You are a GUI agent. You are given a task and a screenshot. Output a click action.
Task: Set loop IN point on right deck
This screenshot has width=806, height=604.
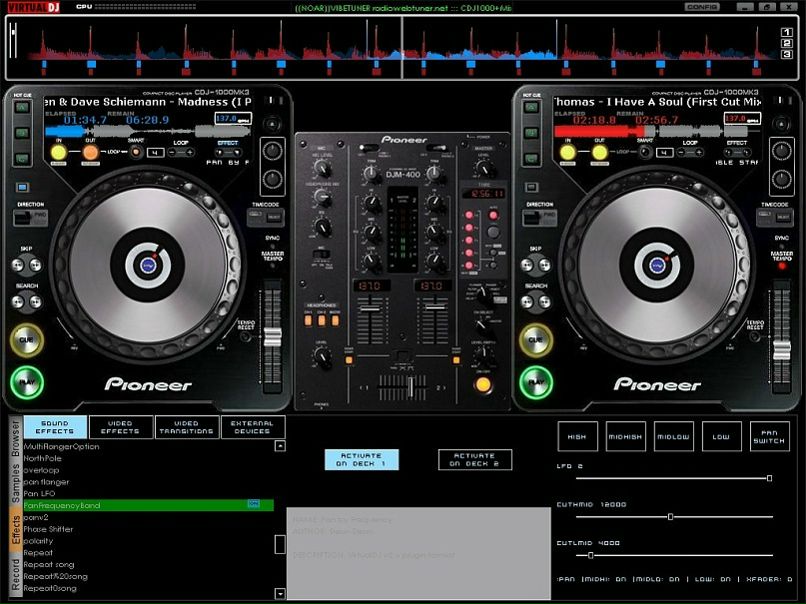click(567, 152)
